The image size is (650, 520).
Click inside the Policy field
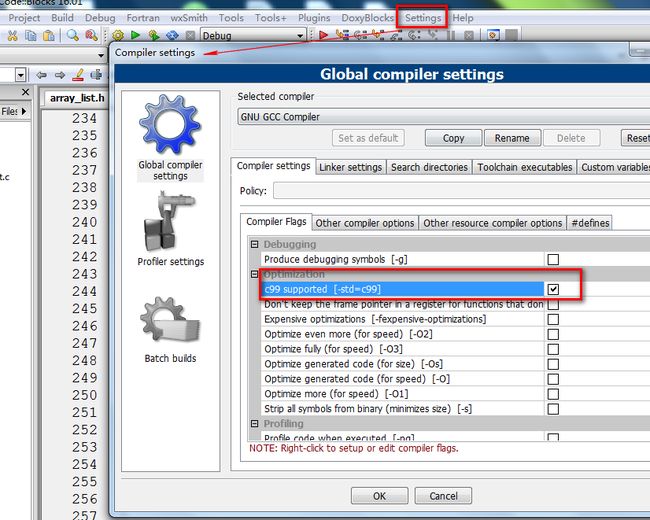[461, 191]
